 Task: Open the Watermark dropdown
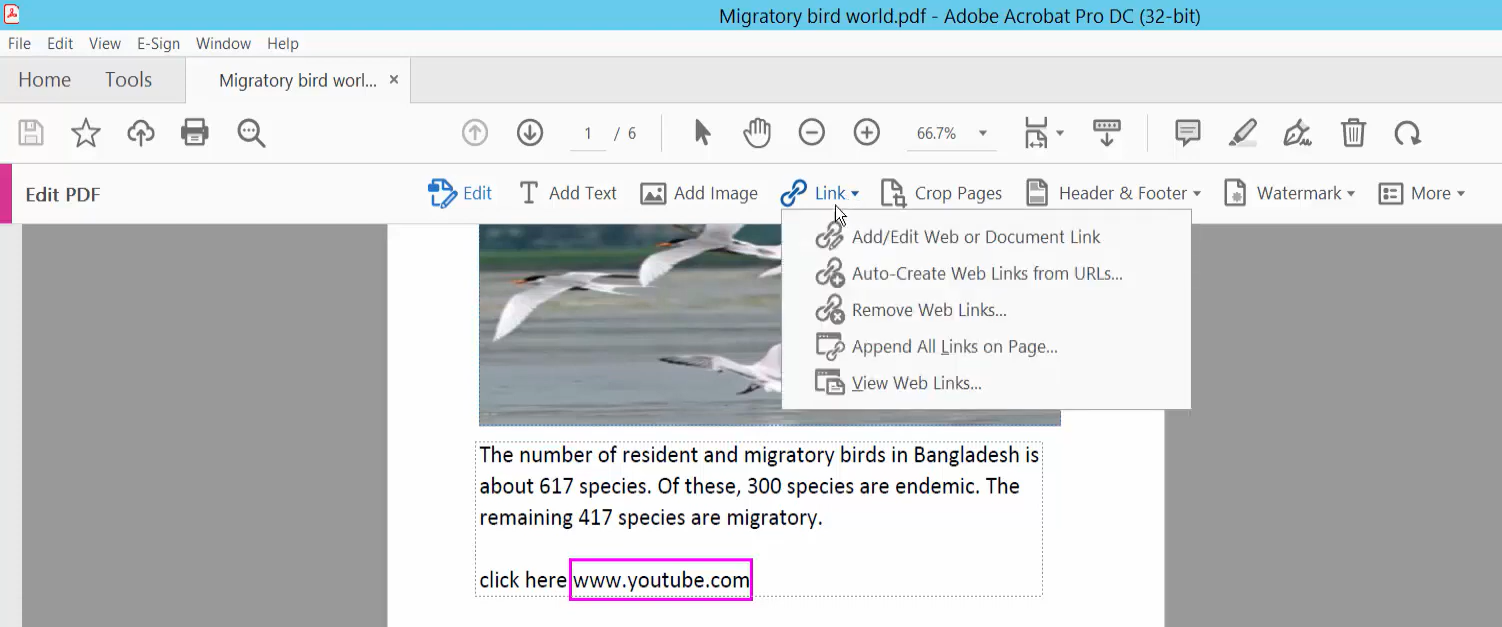point(1290,193)
